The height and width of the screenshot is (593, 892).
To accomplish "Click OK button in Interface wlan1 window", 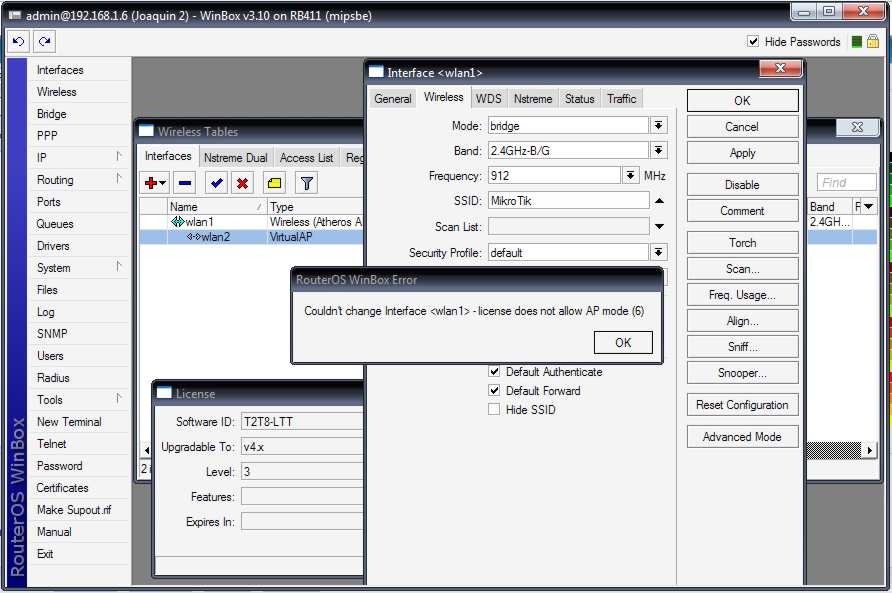I will coord(742,101).
